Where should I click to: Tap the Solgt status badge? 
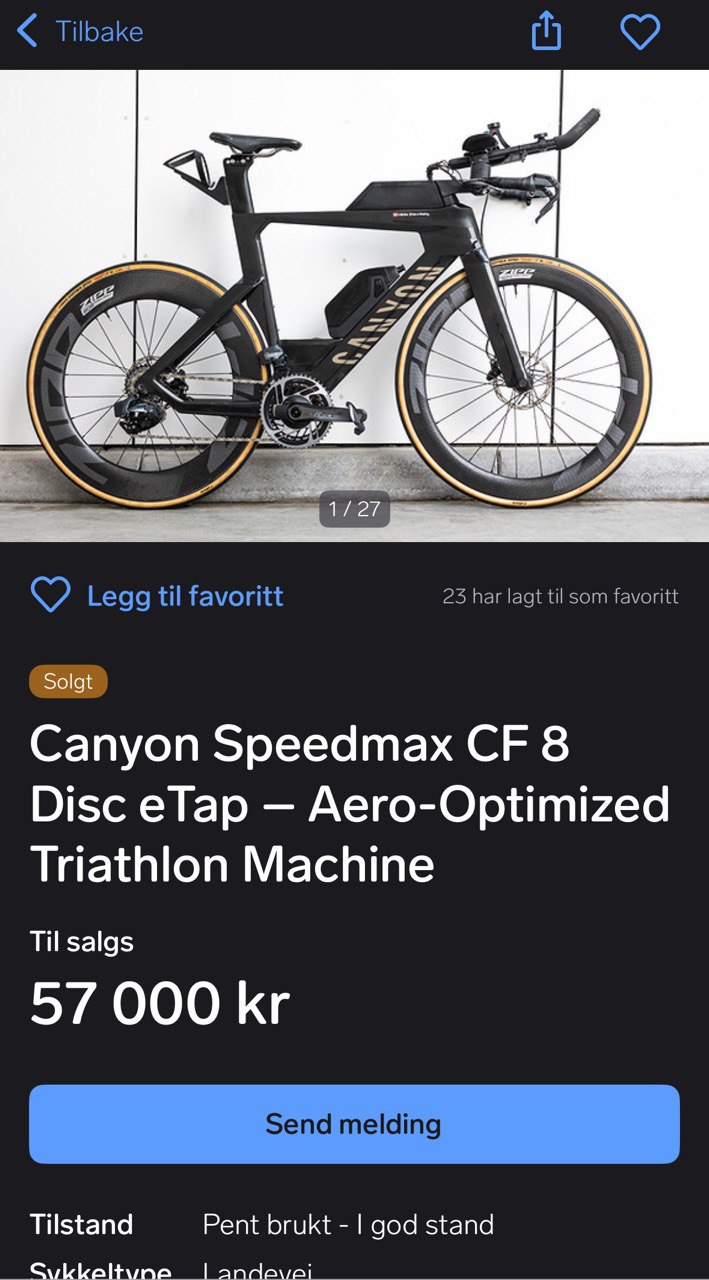pos(68,682)
